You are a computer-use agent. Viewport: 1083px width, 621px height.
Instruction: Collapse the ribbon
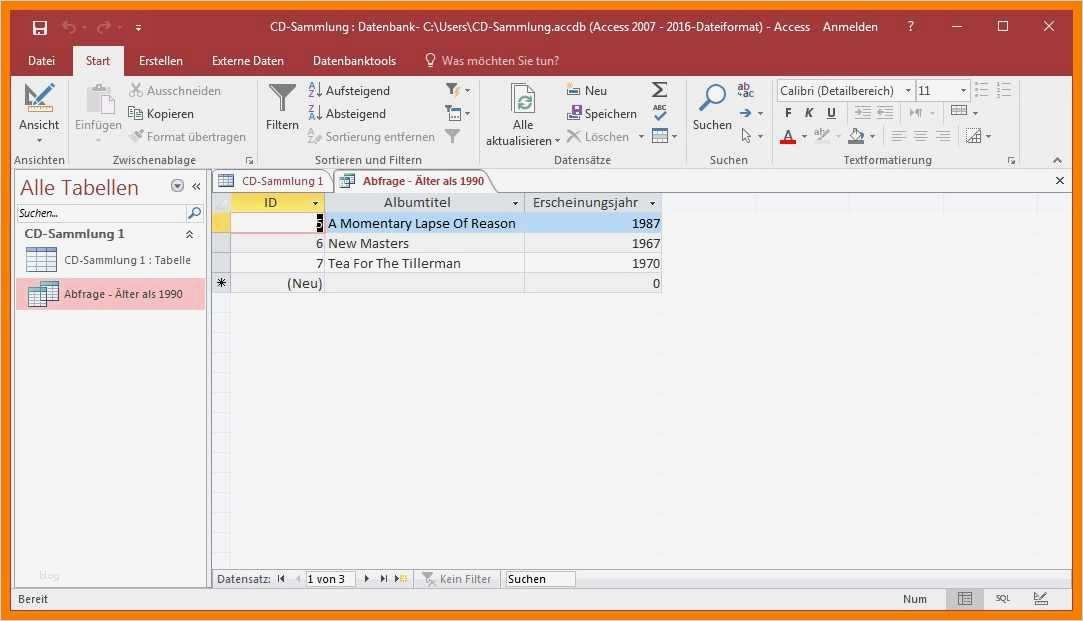[x=1057, y=160]
